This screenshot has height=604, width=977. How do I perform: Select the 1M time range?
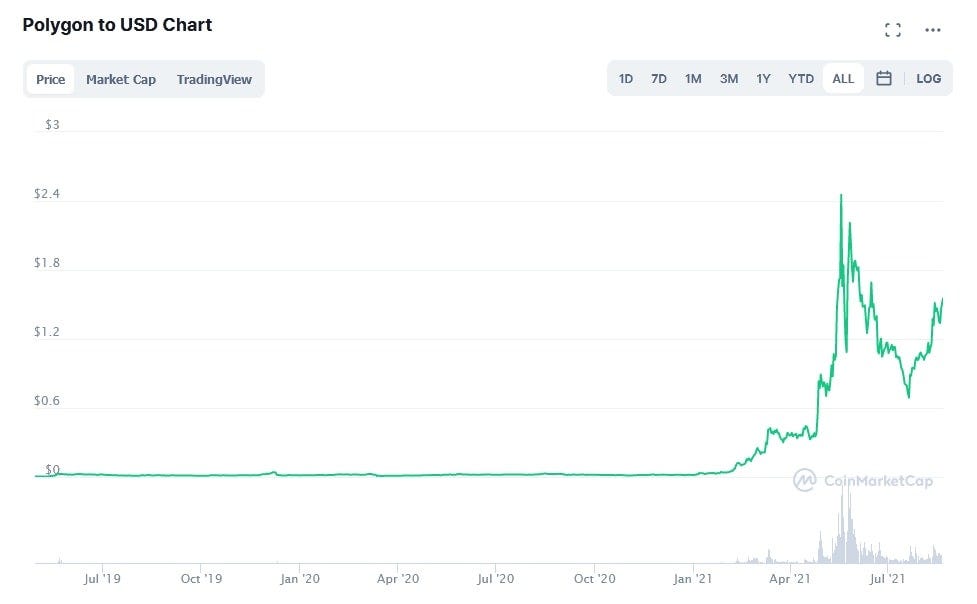click(693, 78)
